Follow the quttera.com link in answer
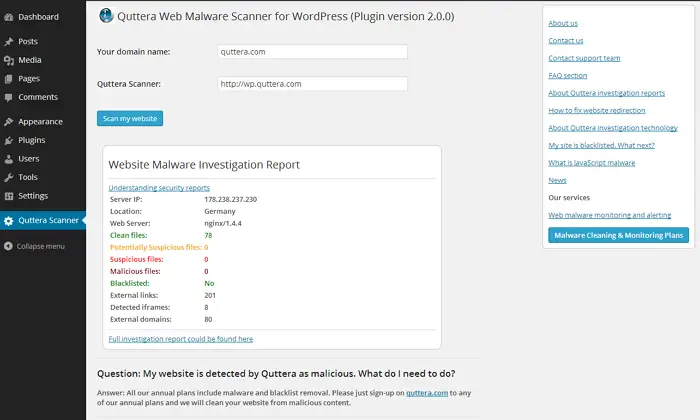This screenshot has width=700, height=420. coord(427,393)
